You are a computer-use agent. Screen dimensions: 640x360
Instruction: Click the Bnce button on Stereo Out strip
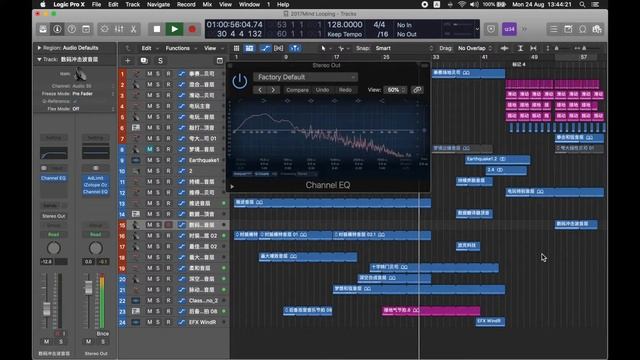tap(102, 333)
